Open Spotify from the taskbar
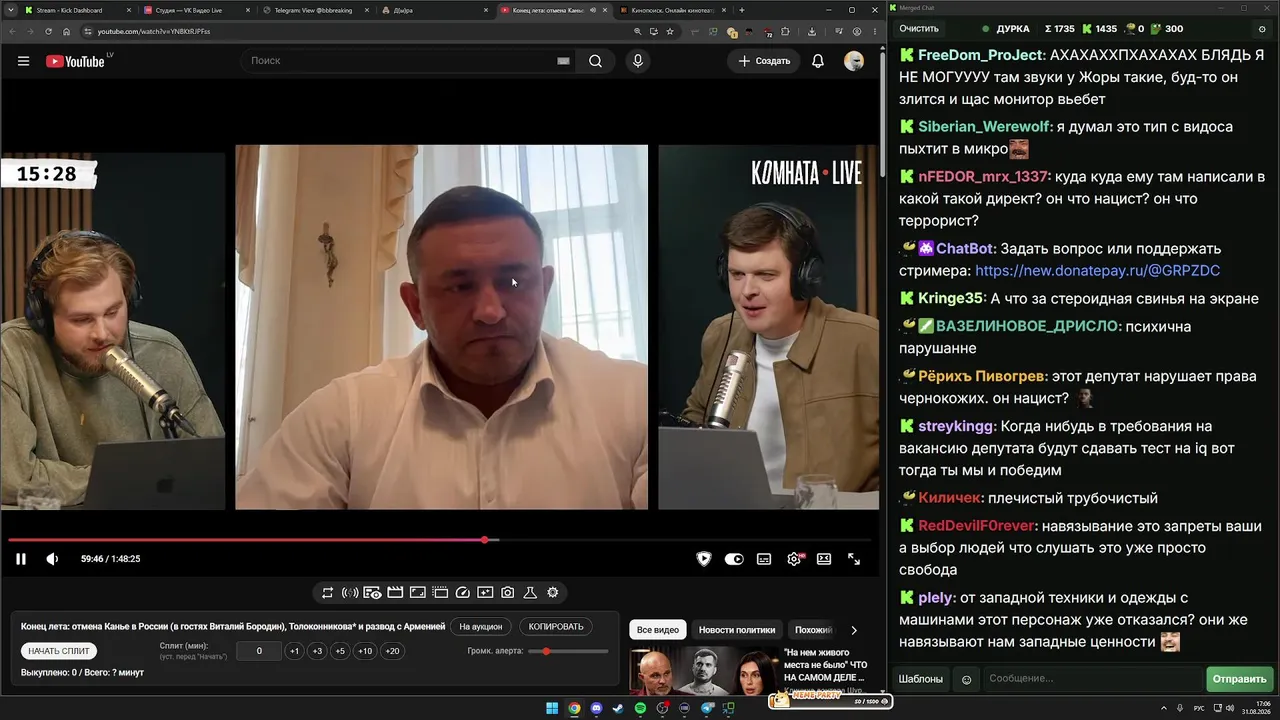The width and height of the screenshot is (1280, 720). (641, 709)
